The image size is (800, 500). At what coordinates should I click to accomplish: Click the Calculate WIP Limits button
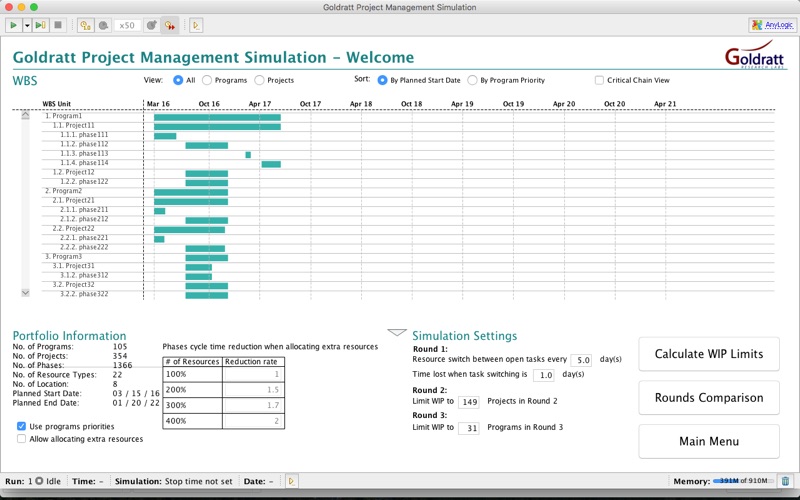tap(709, 354)
